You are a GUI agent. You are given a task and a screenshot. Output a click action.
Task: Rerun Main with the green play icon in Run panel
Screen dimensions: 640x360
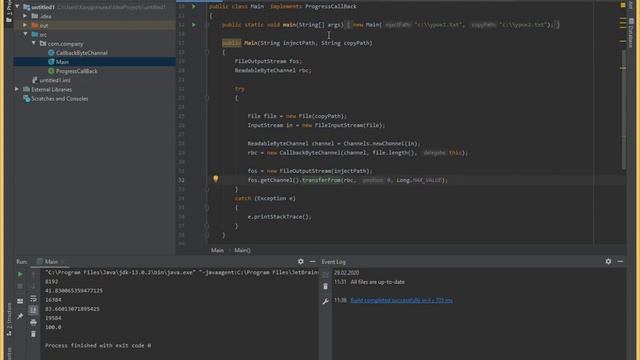pyautogui.click(x=20, y=274)
